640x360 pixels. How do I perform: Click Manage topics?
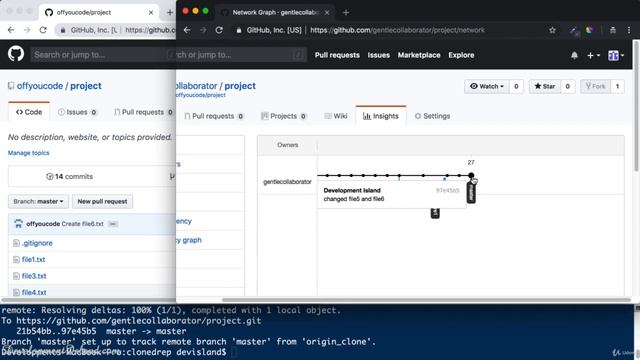point(29,153)
